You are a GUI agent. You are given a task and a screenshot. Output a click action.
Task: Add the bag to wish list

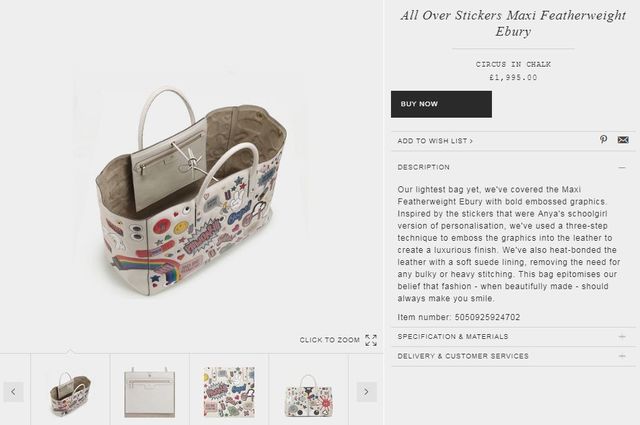435,141
